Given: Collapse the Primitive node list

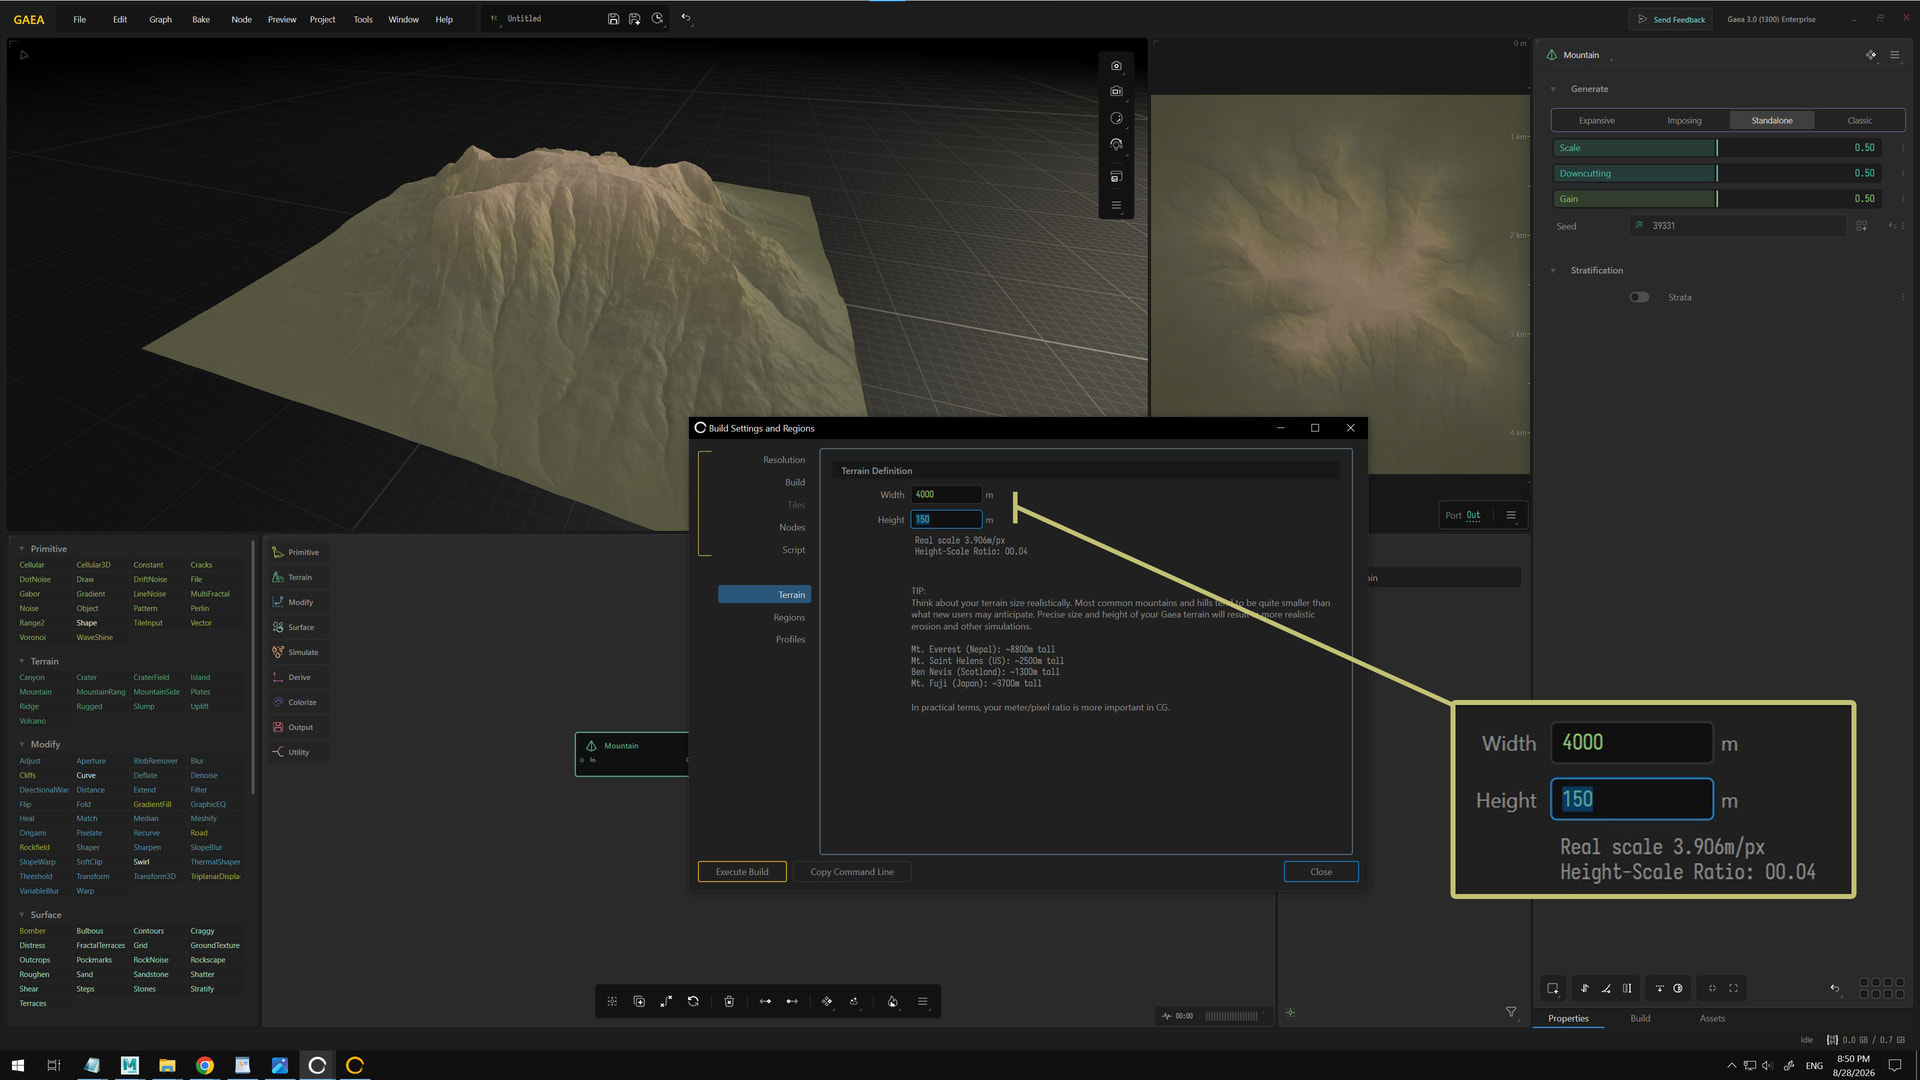Looking at the screenshot, I should tap(22, 549).
